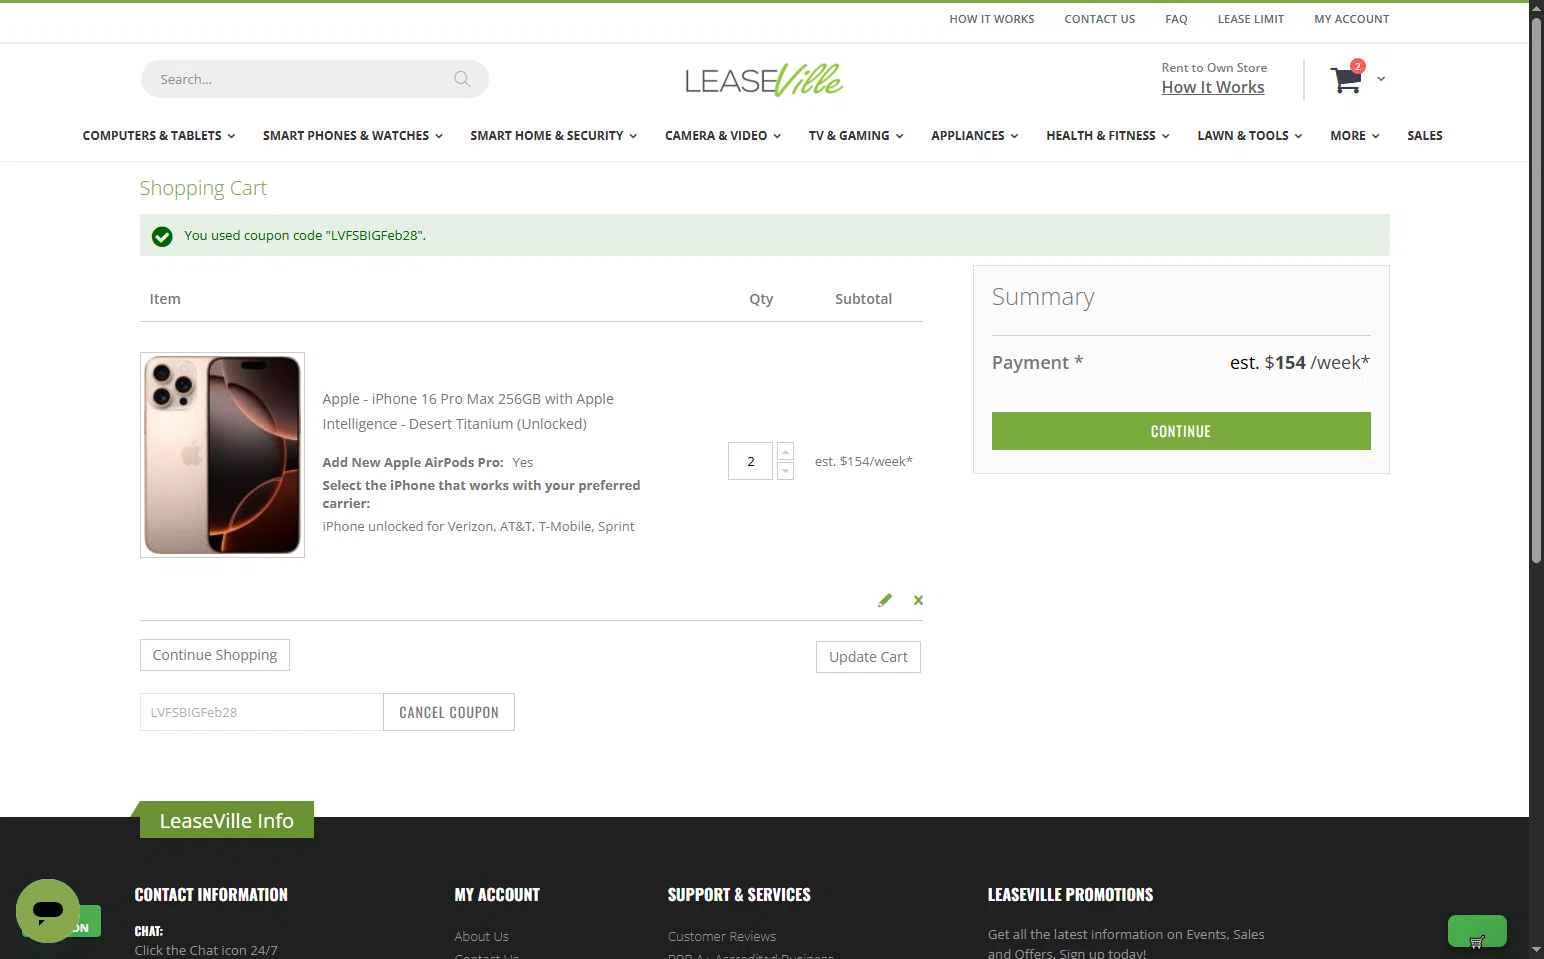Viewport: 1544px width, 959px height.
Task: Edit item with the pencil icon
Action: (x=884, y=600)
